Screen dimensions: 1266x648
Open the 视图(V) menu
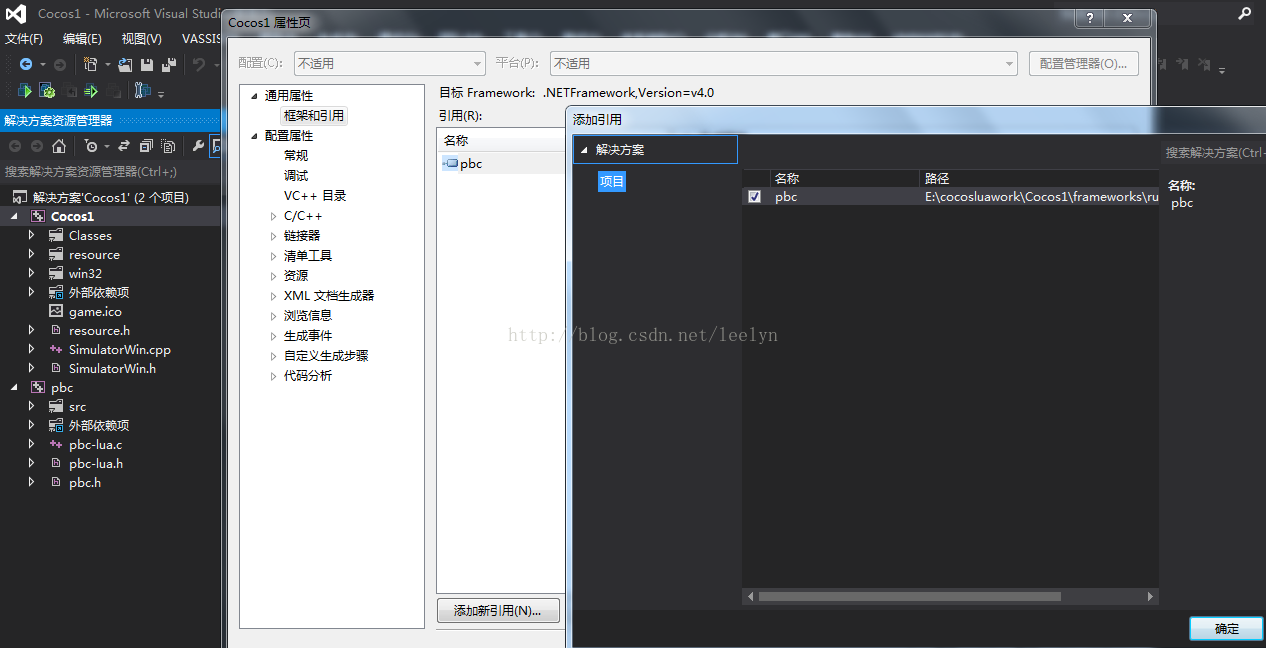141,39
